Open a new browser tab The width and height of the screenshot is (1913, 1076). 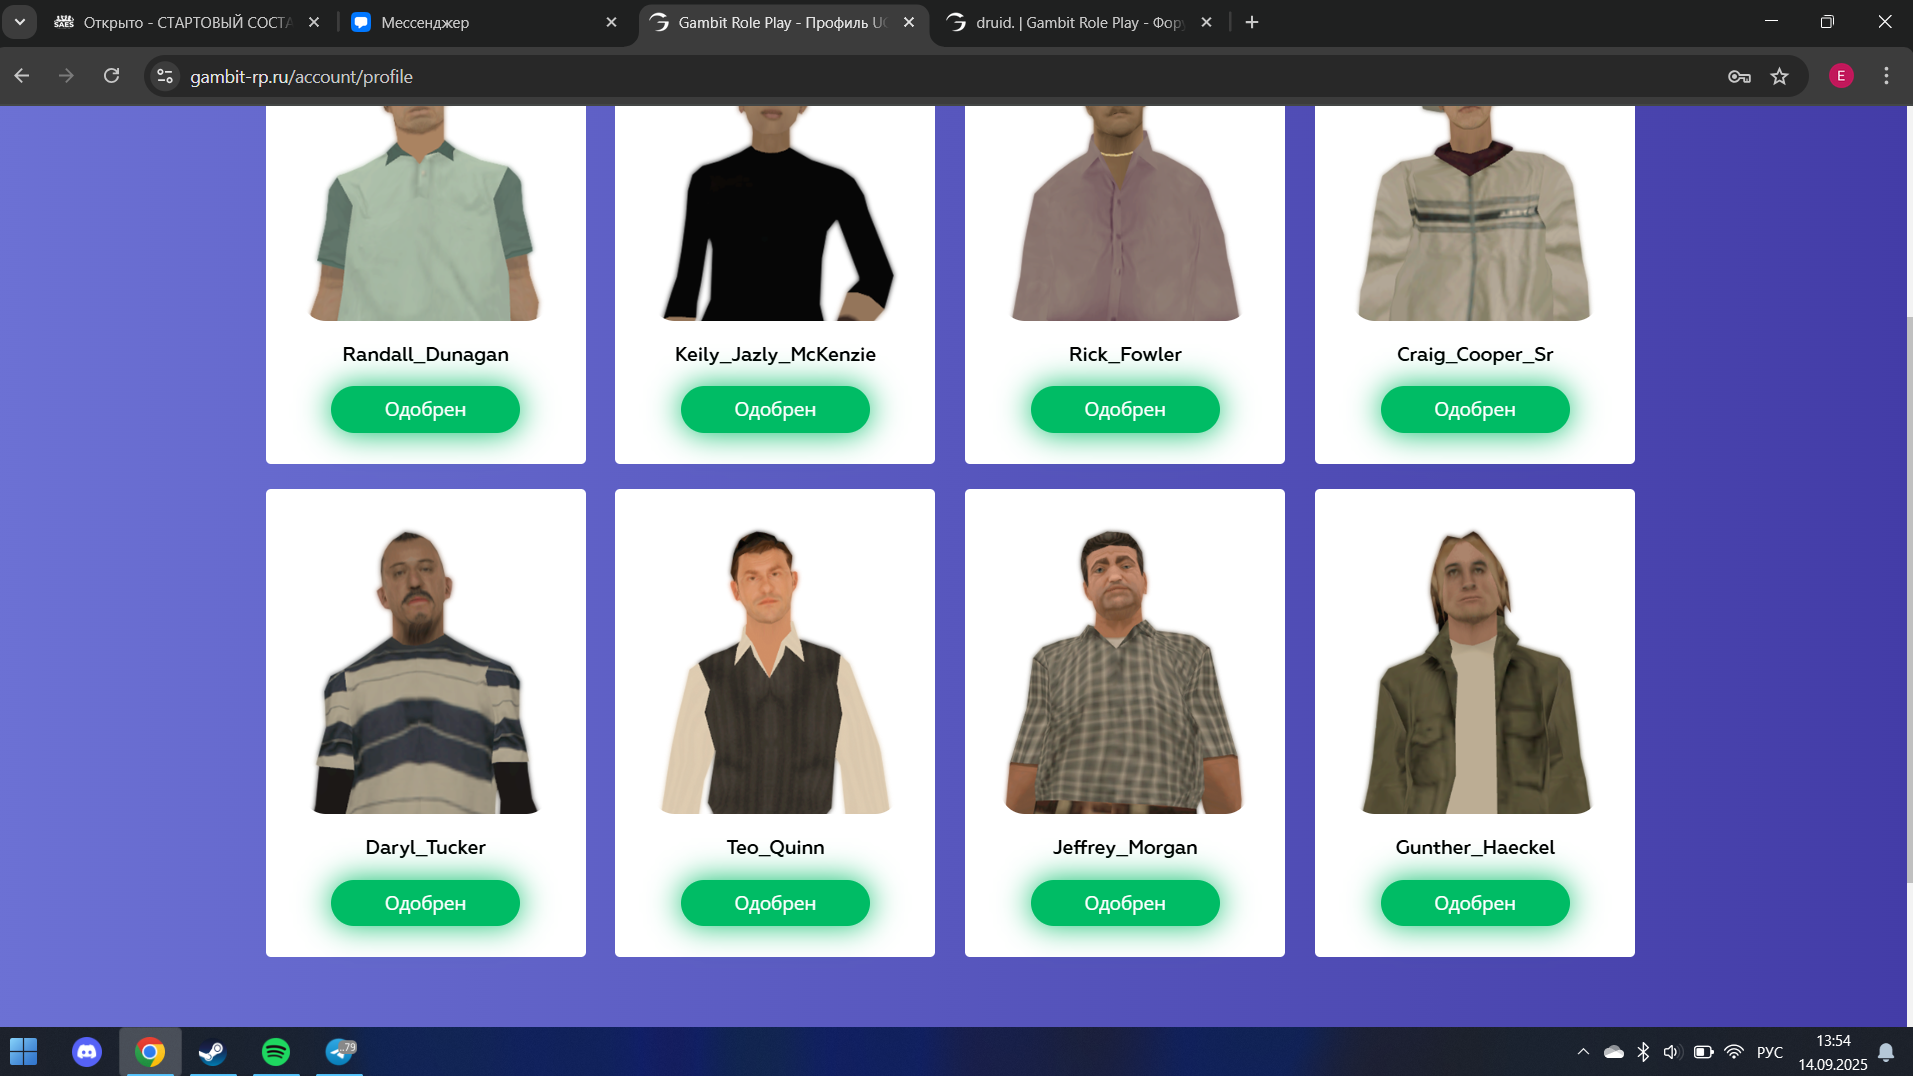[1252, 22]
